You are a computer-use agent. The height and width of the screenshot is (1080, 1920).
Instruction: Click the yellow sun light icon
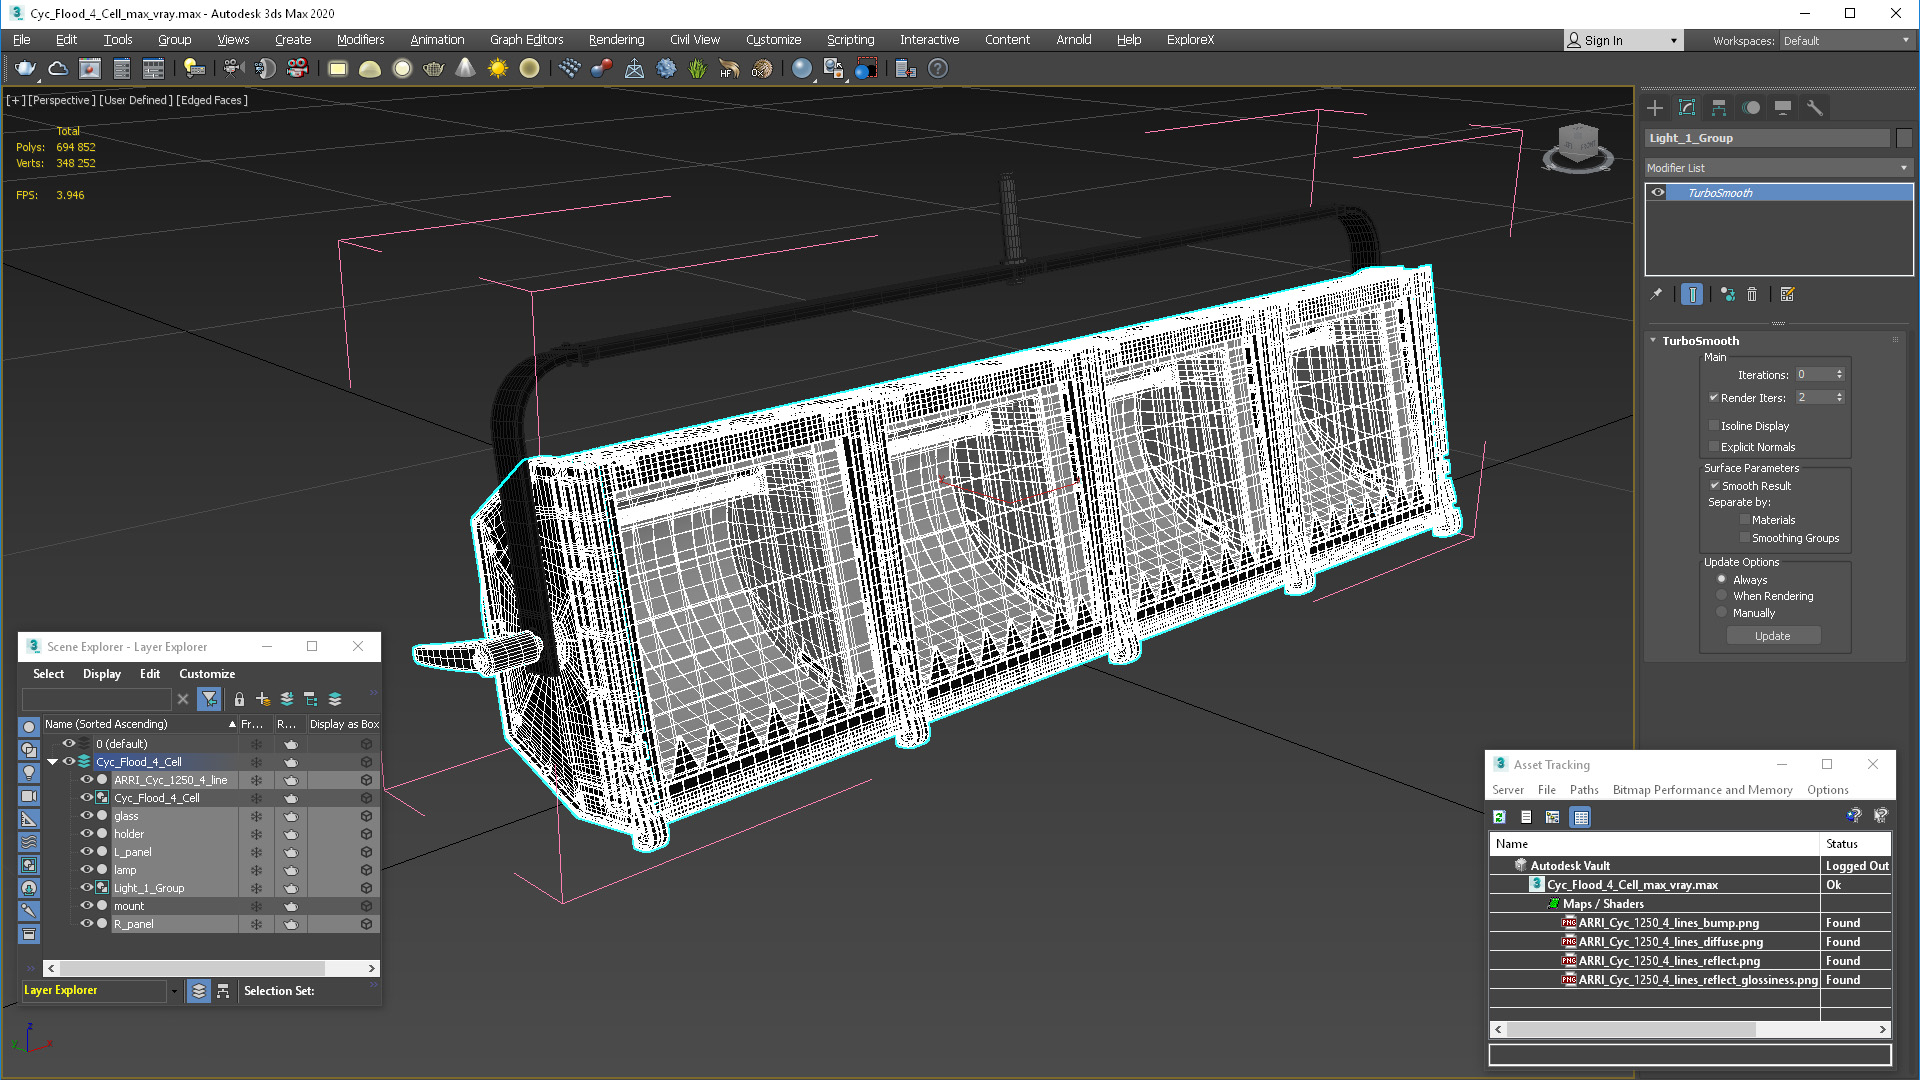pos(497,69)
